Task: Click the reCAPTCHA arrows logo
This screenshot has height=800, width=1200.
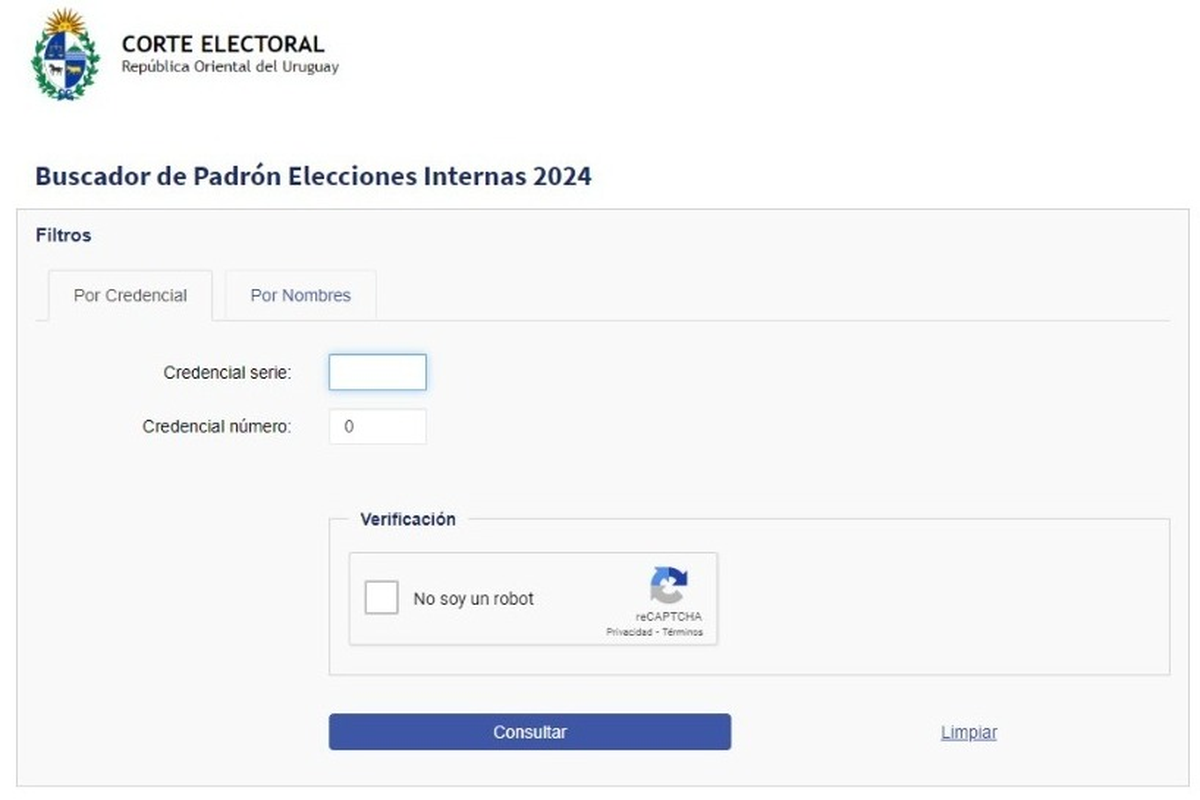Action: [669, 586]
